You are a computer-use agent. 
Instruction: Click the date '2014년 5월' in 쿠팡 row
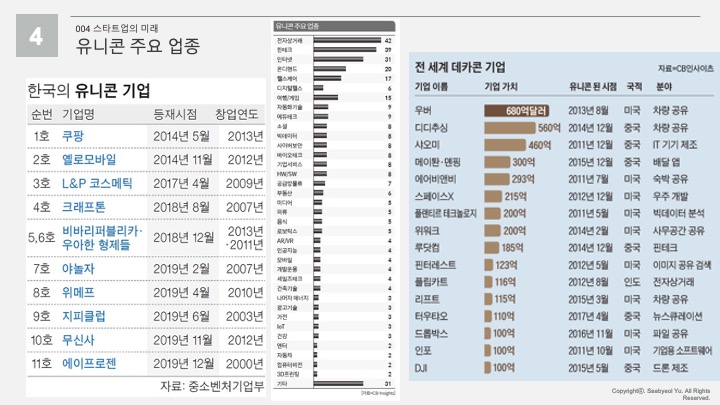181,136
